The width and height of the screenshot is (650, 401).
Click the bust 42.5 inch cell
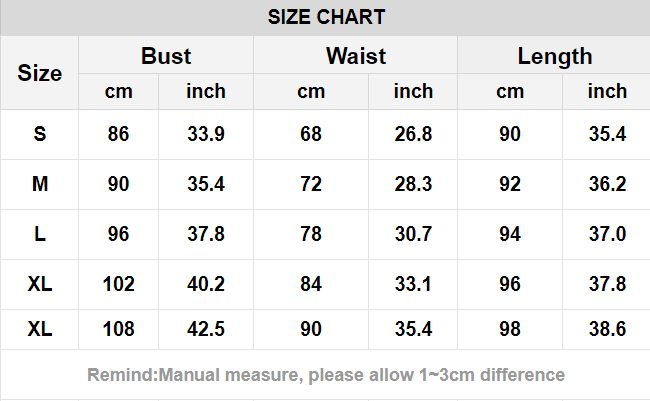pos(206,329)
